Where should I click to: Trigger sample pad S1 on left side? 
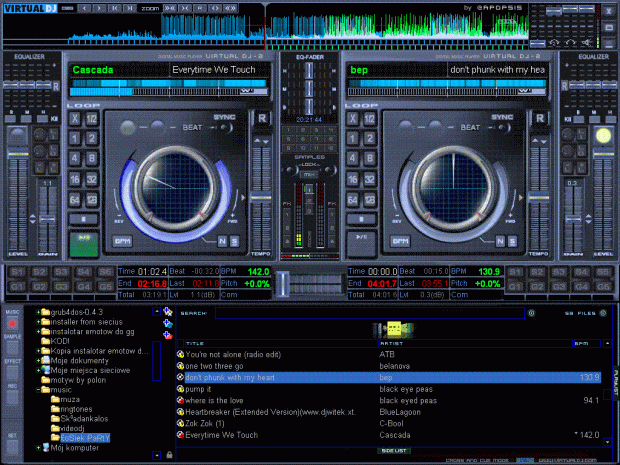pos(17,272)
